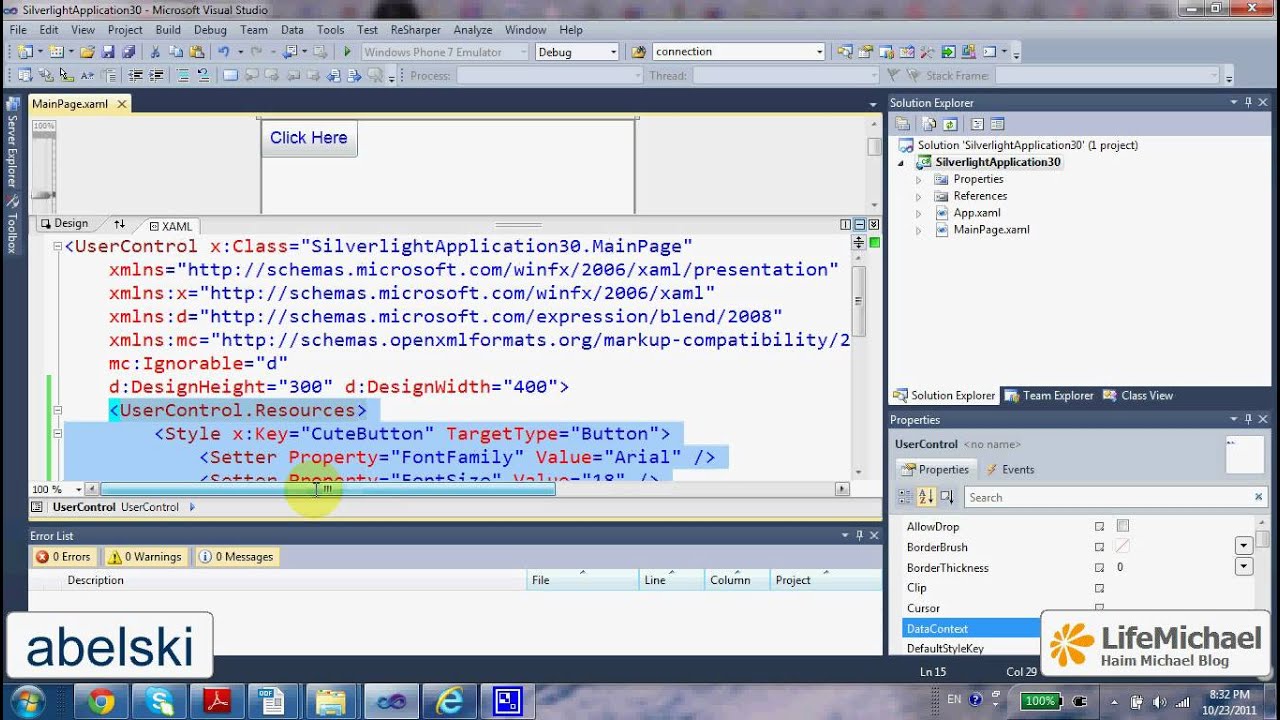Viewport: 1280px width, 720px height.
Task: Switch to the Events tab
Action: [x=1011, y=469]
